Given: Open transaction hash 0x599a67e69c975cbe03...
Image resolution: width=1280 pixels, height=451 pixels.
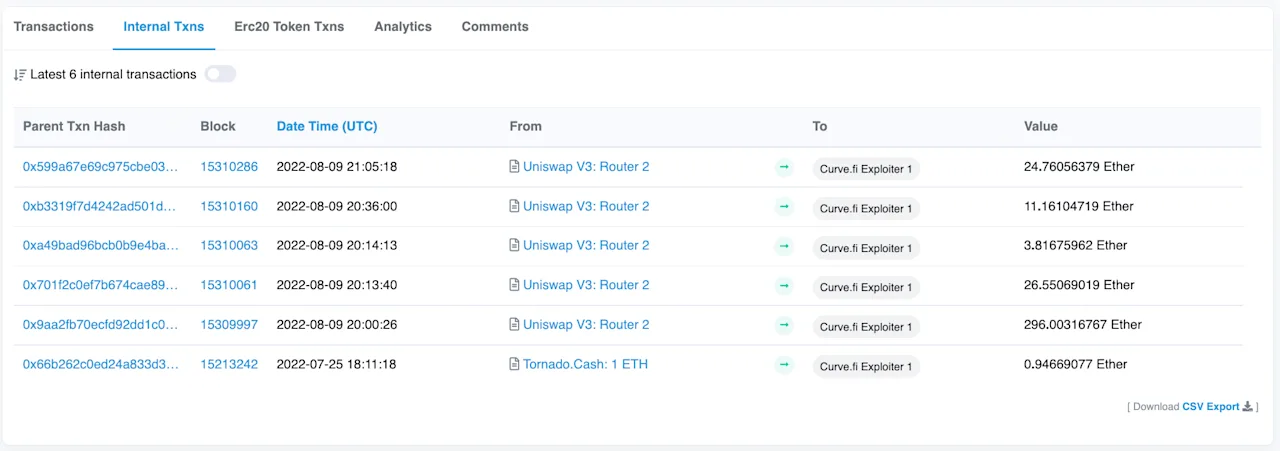Looking at the screenshot, I should point(100,167).
